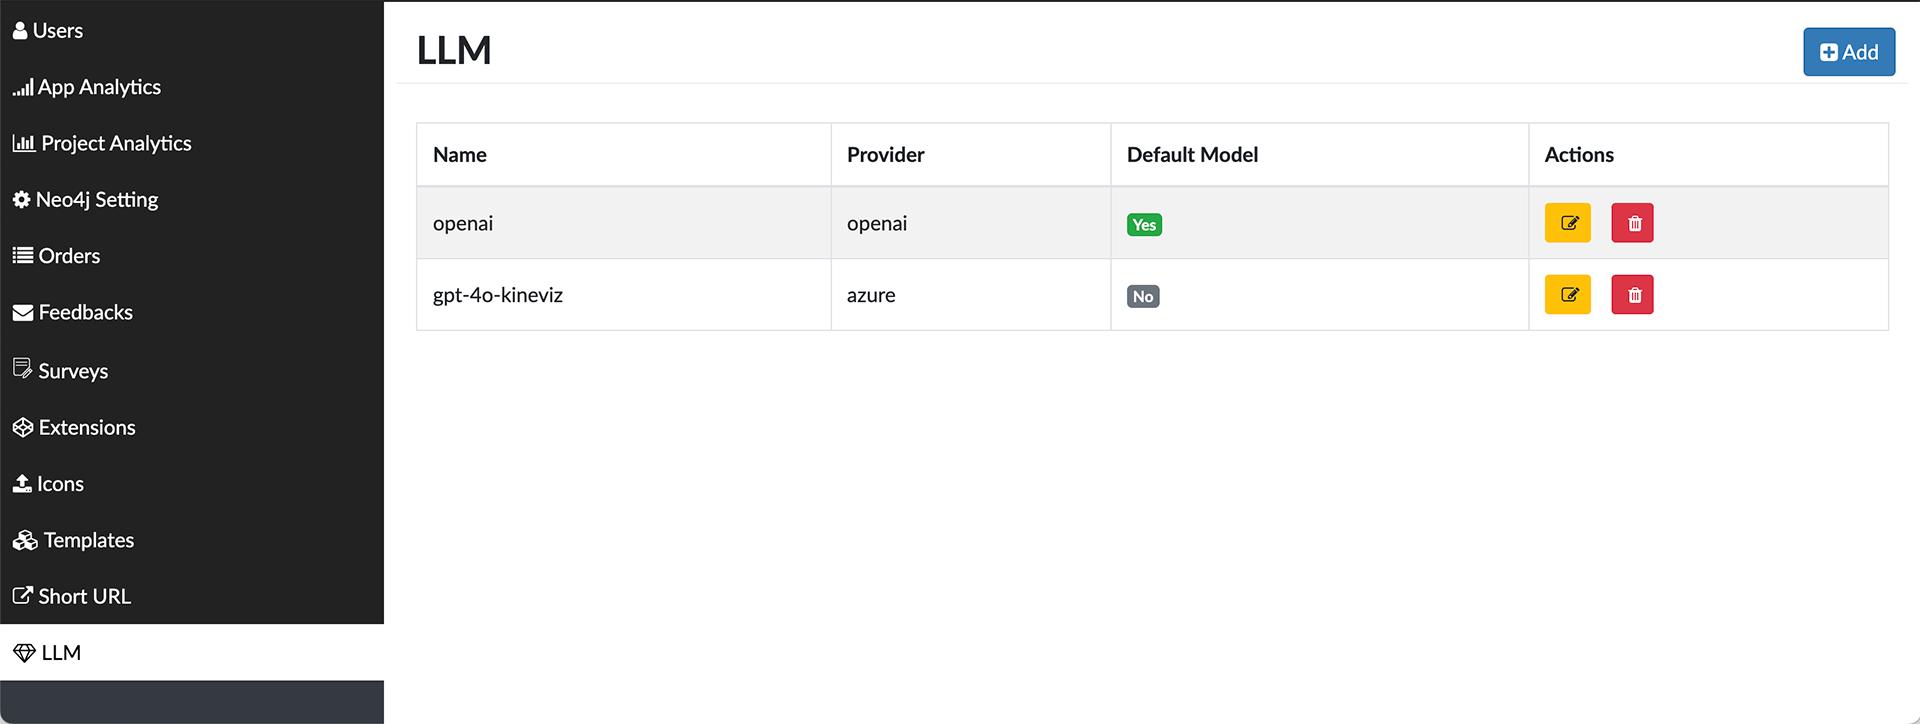Go to Project Analytics page
The height and width of the screenshot is (724, 1920).
[115, 143]
